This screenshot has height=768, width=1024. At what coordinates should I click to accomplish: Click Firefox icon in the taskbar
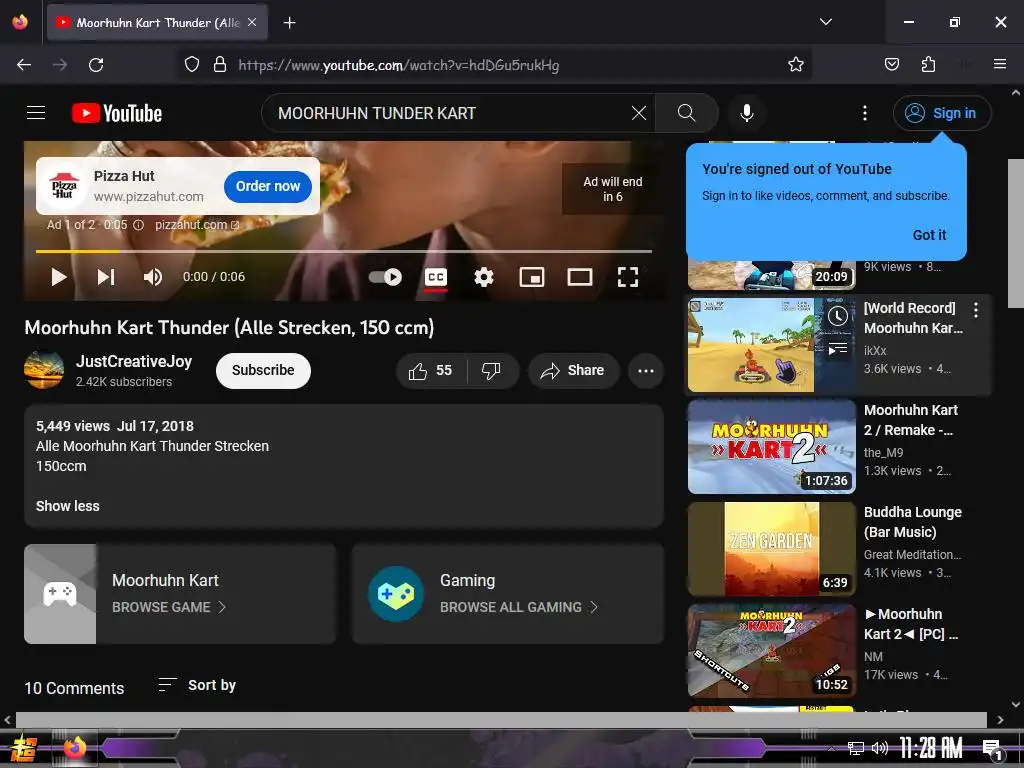[x=75, y=747]
